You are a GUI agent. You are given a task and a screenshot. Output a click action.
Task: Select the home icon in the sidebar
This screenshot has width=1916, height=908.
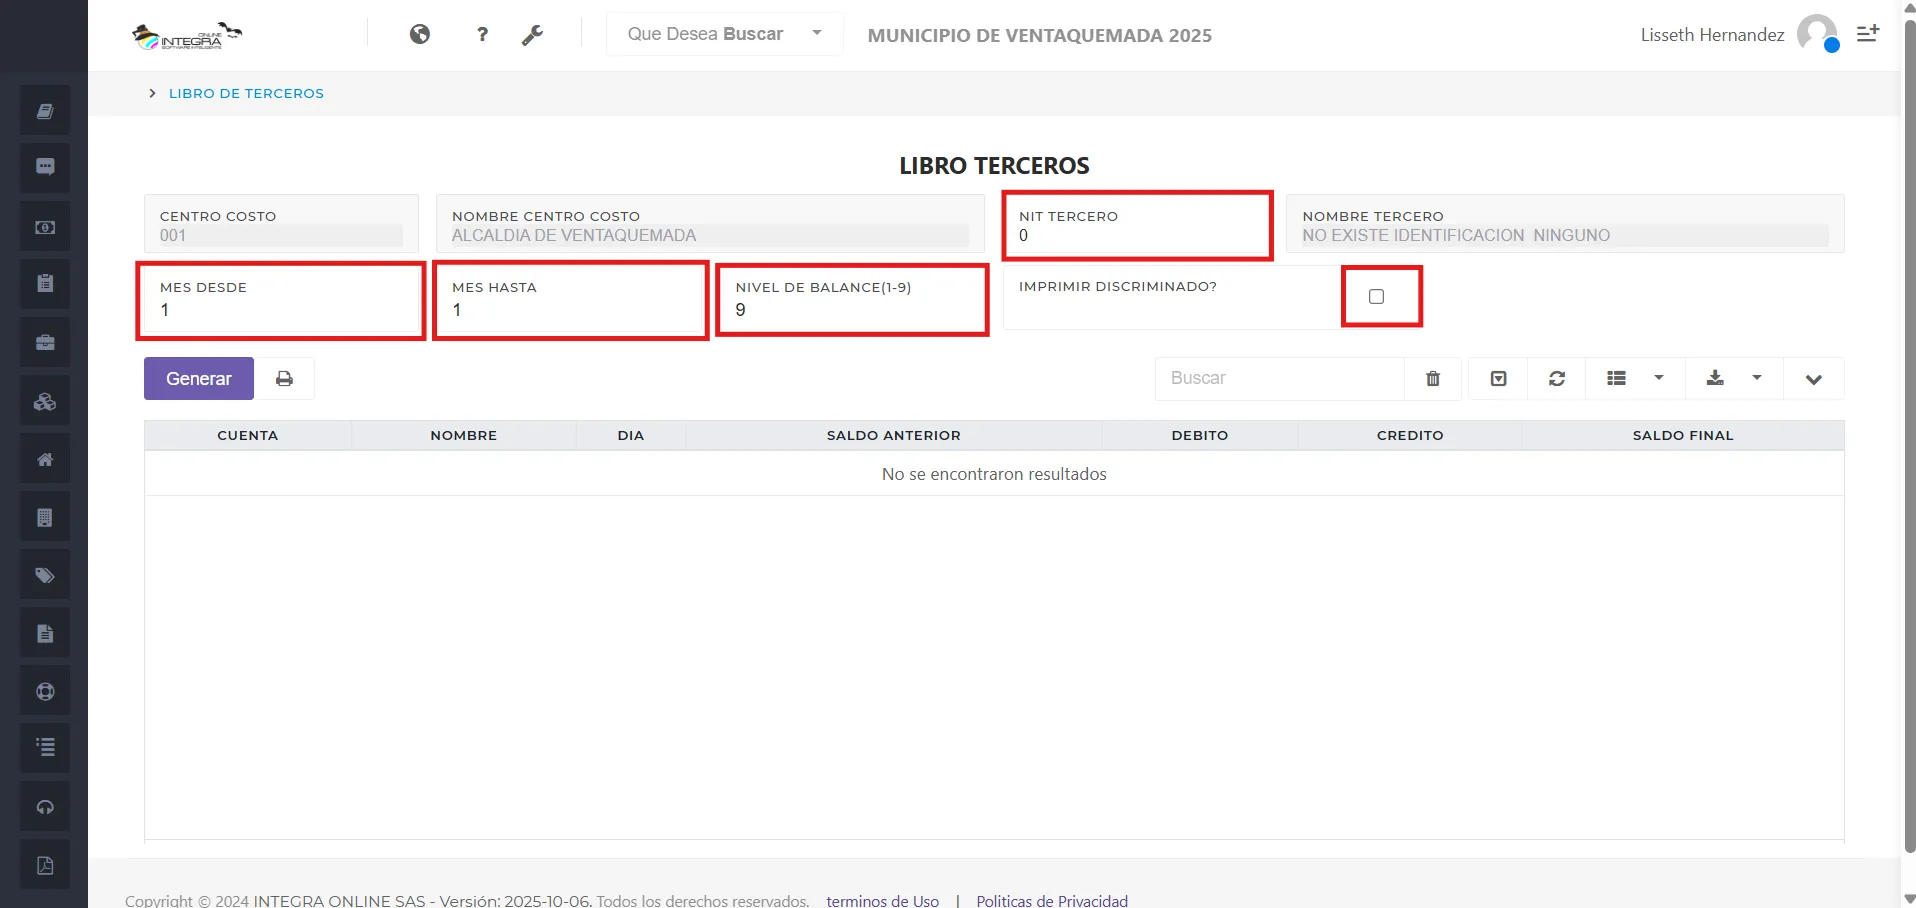click(44, 458)
